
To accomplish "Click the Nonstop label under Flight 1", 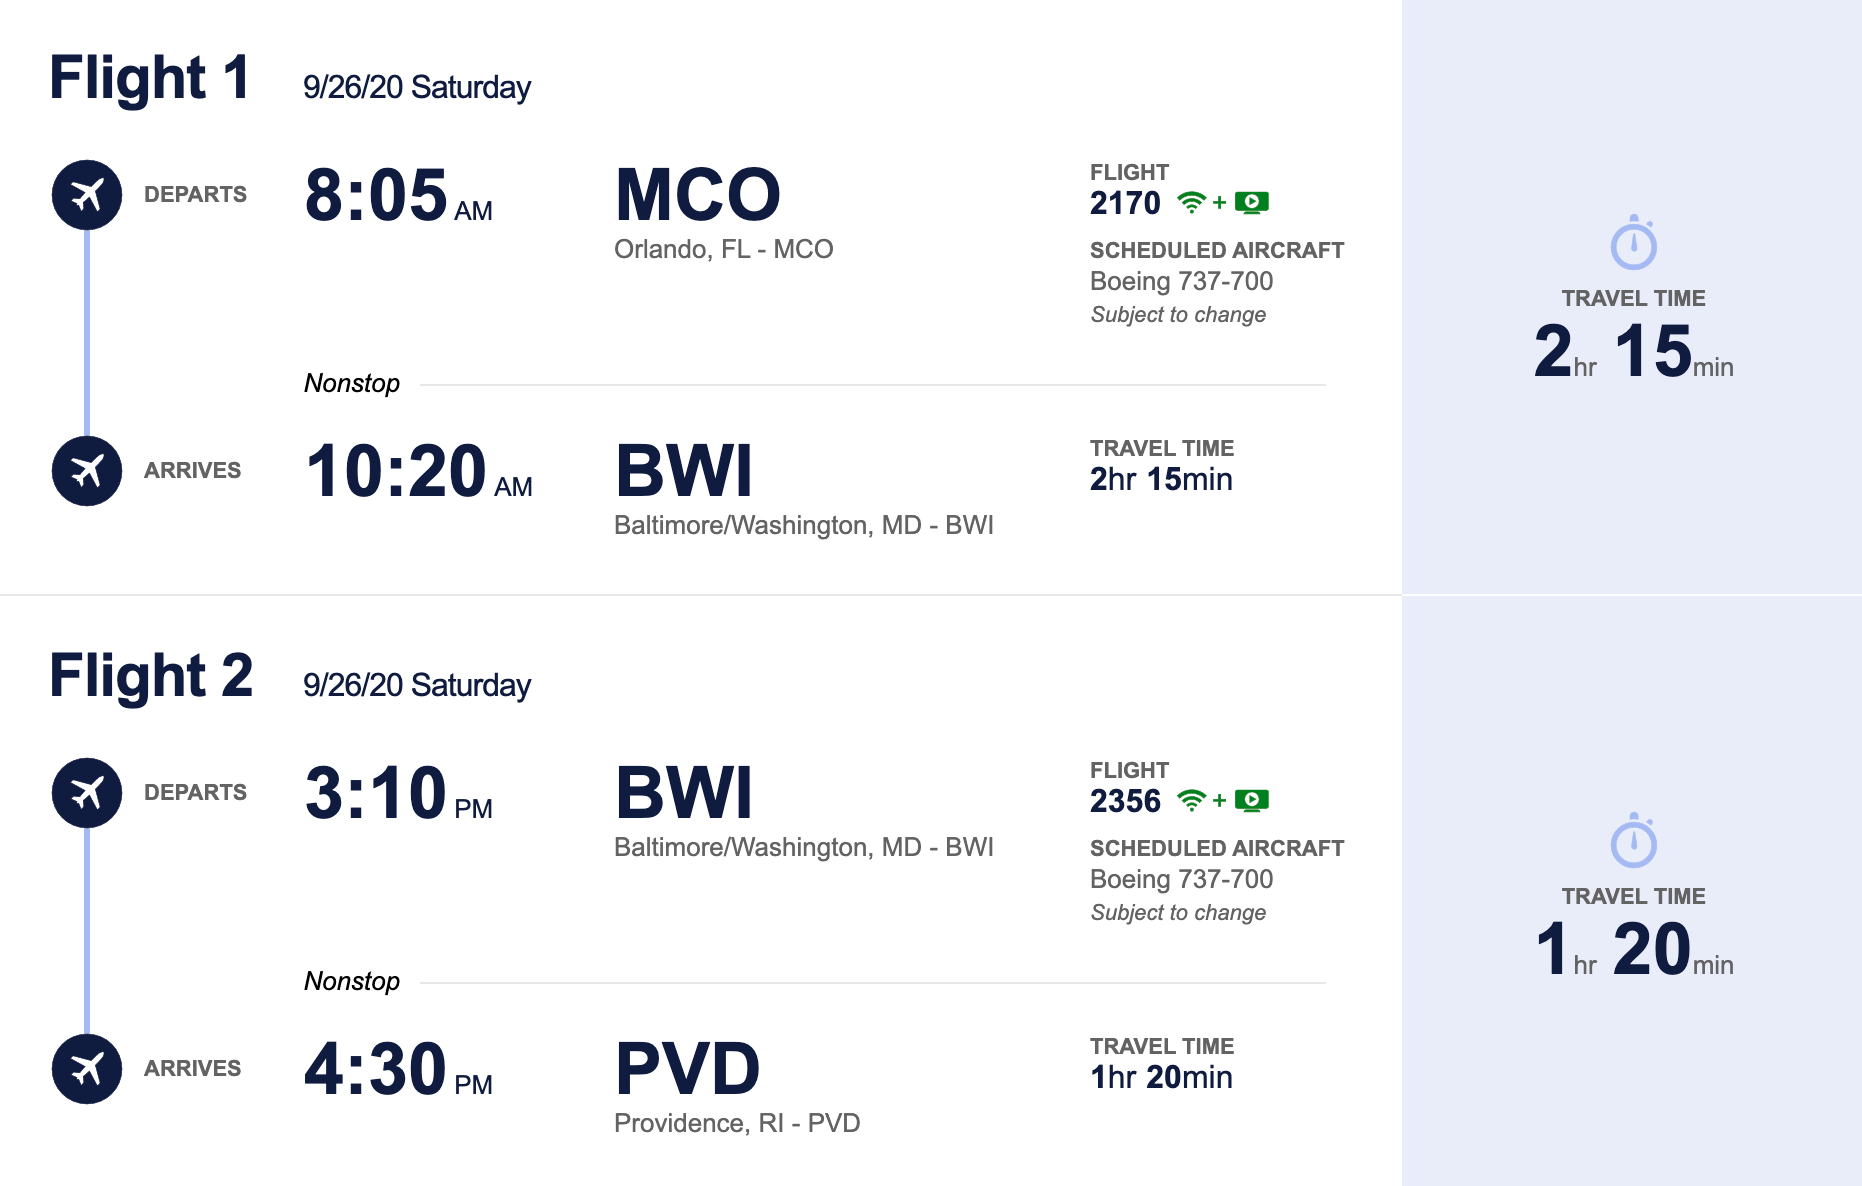I will [x=352, y=383].
